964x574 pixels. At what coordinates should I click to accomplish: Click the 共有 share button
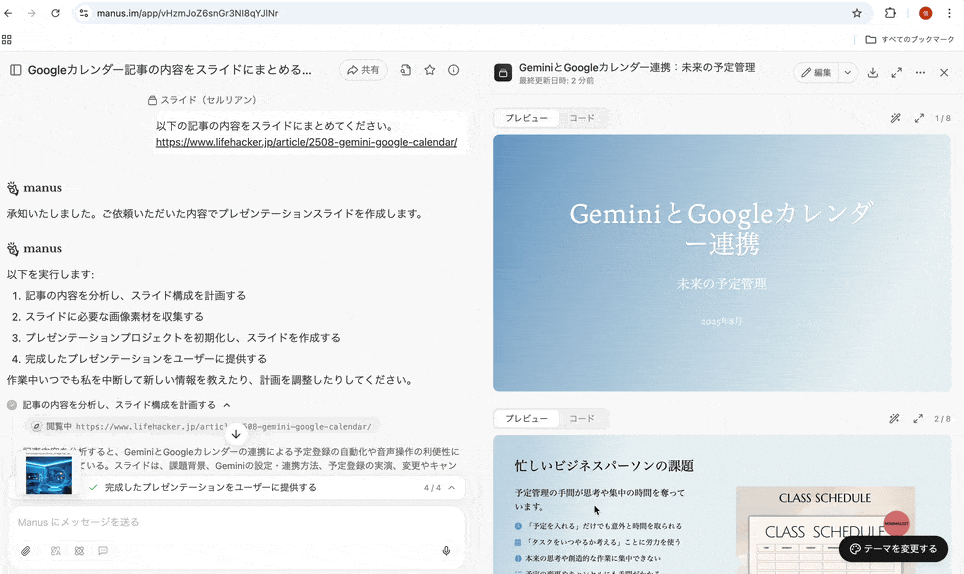pos(363,70)
